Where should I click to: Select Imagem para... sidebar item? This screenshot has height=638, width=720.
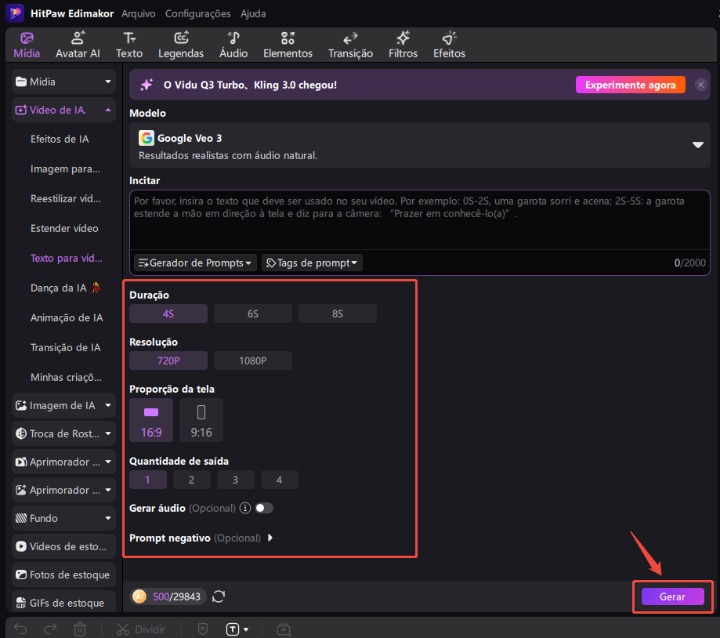pyautogui.click(x=65, y=169)
